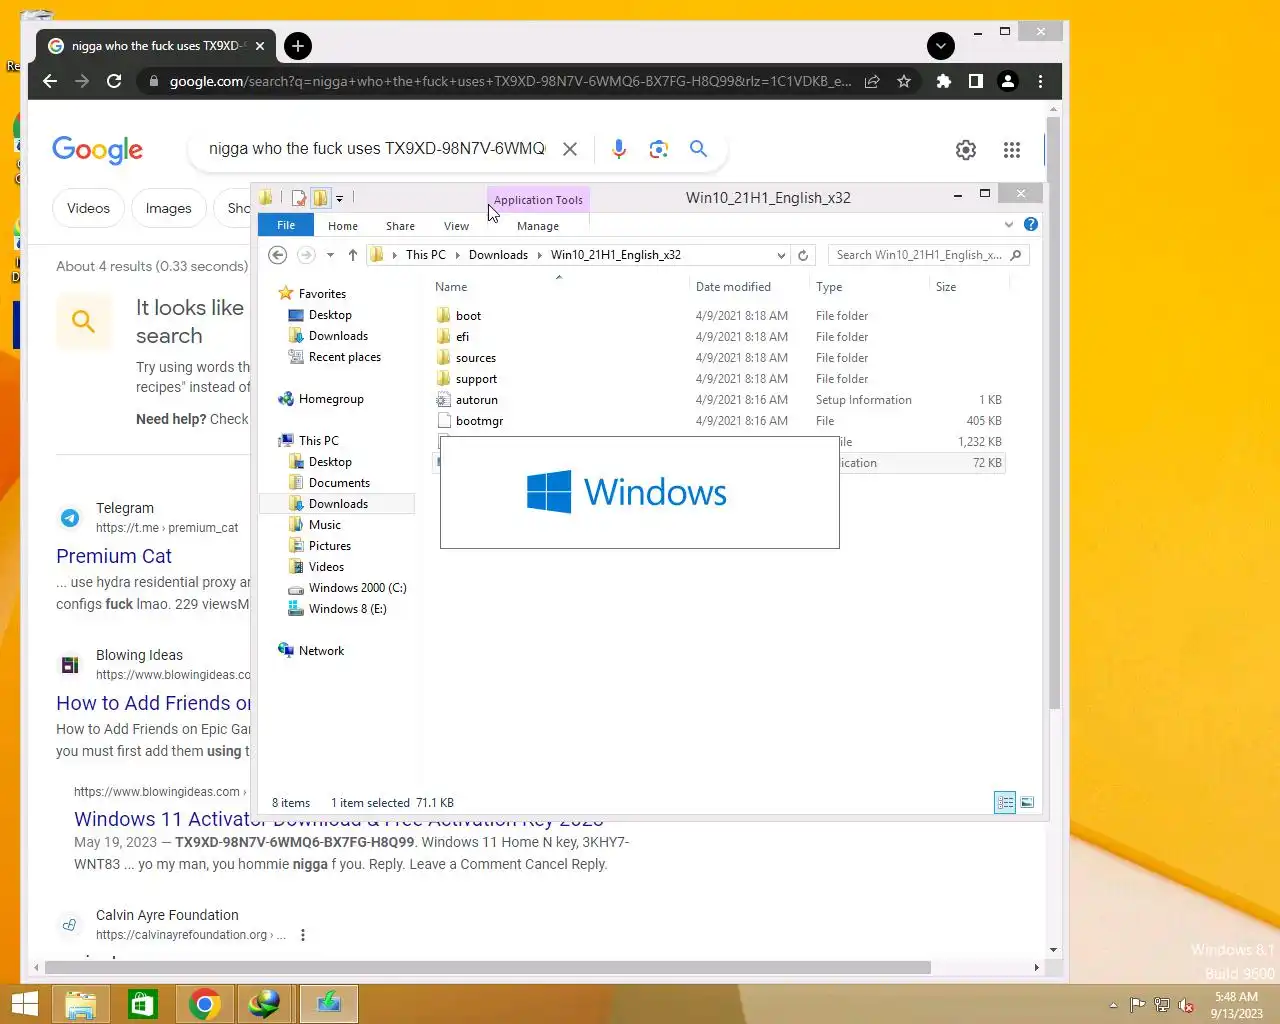This screenshot has height=1024, width=1280.
Task: Open the Chrome profile avatar
Action: [x=1008, y=81]
